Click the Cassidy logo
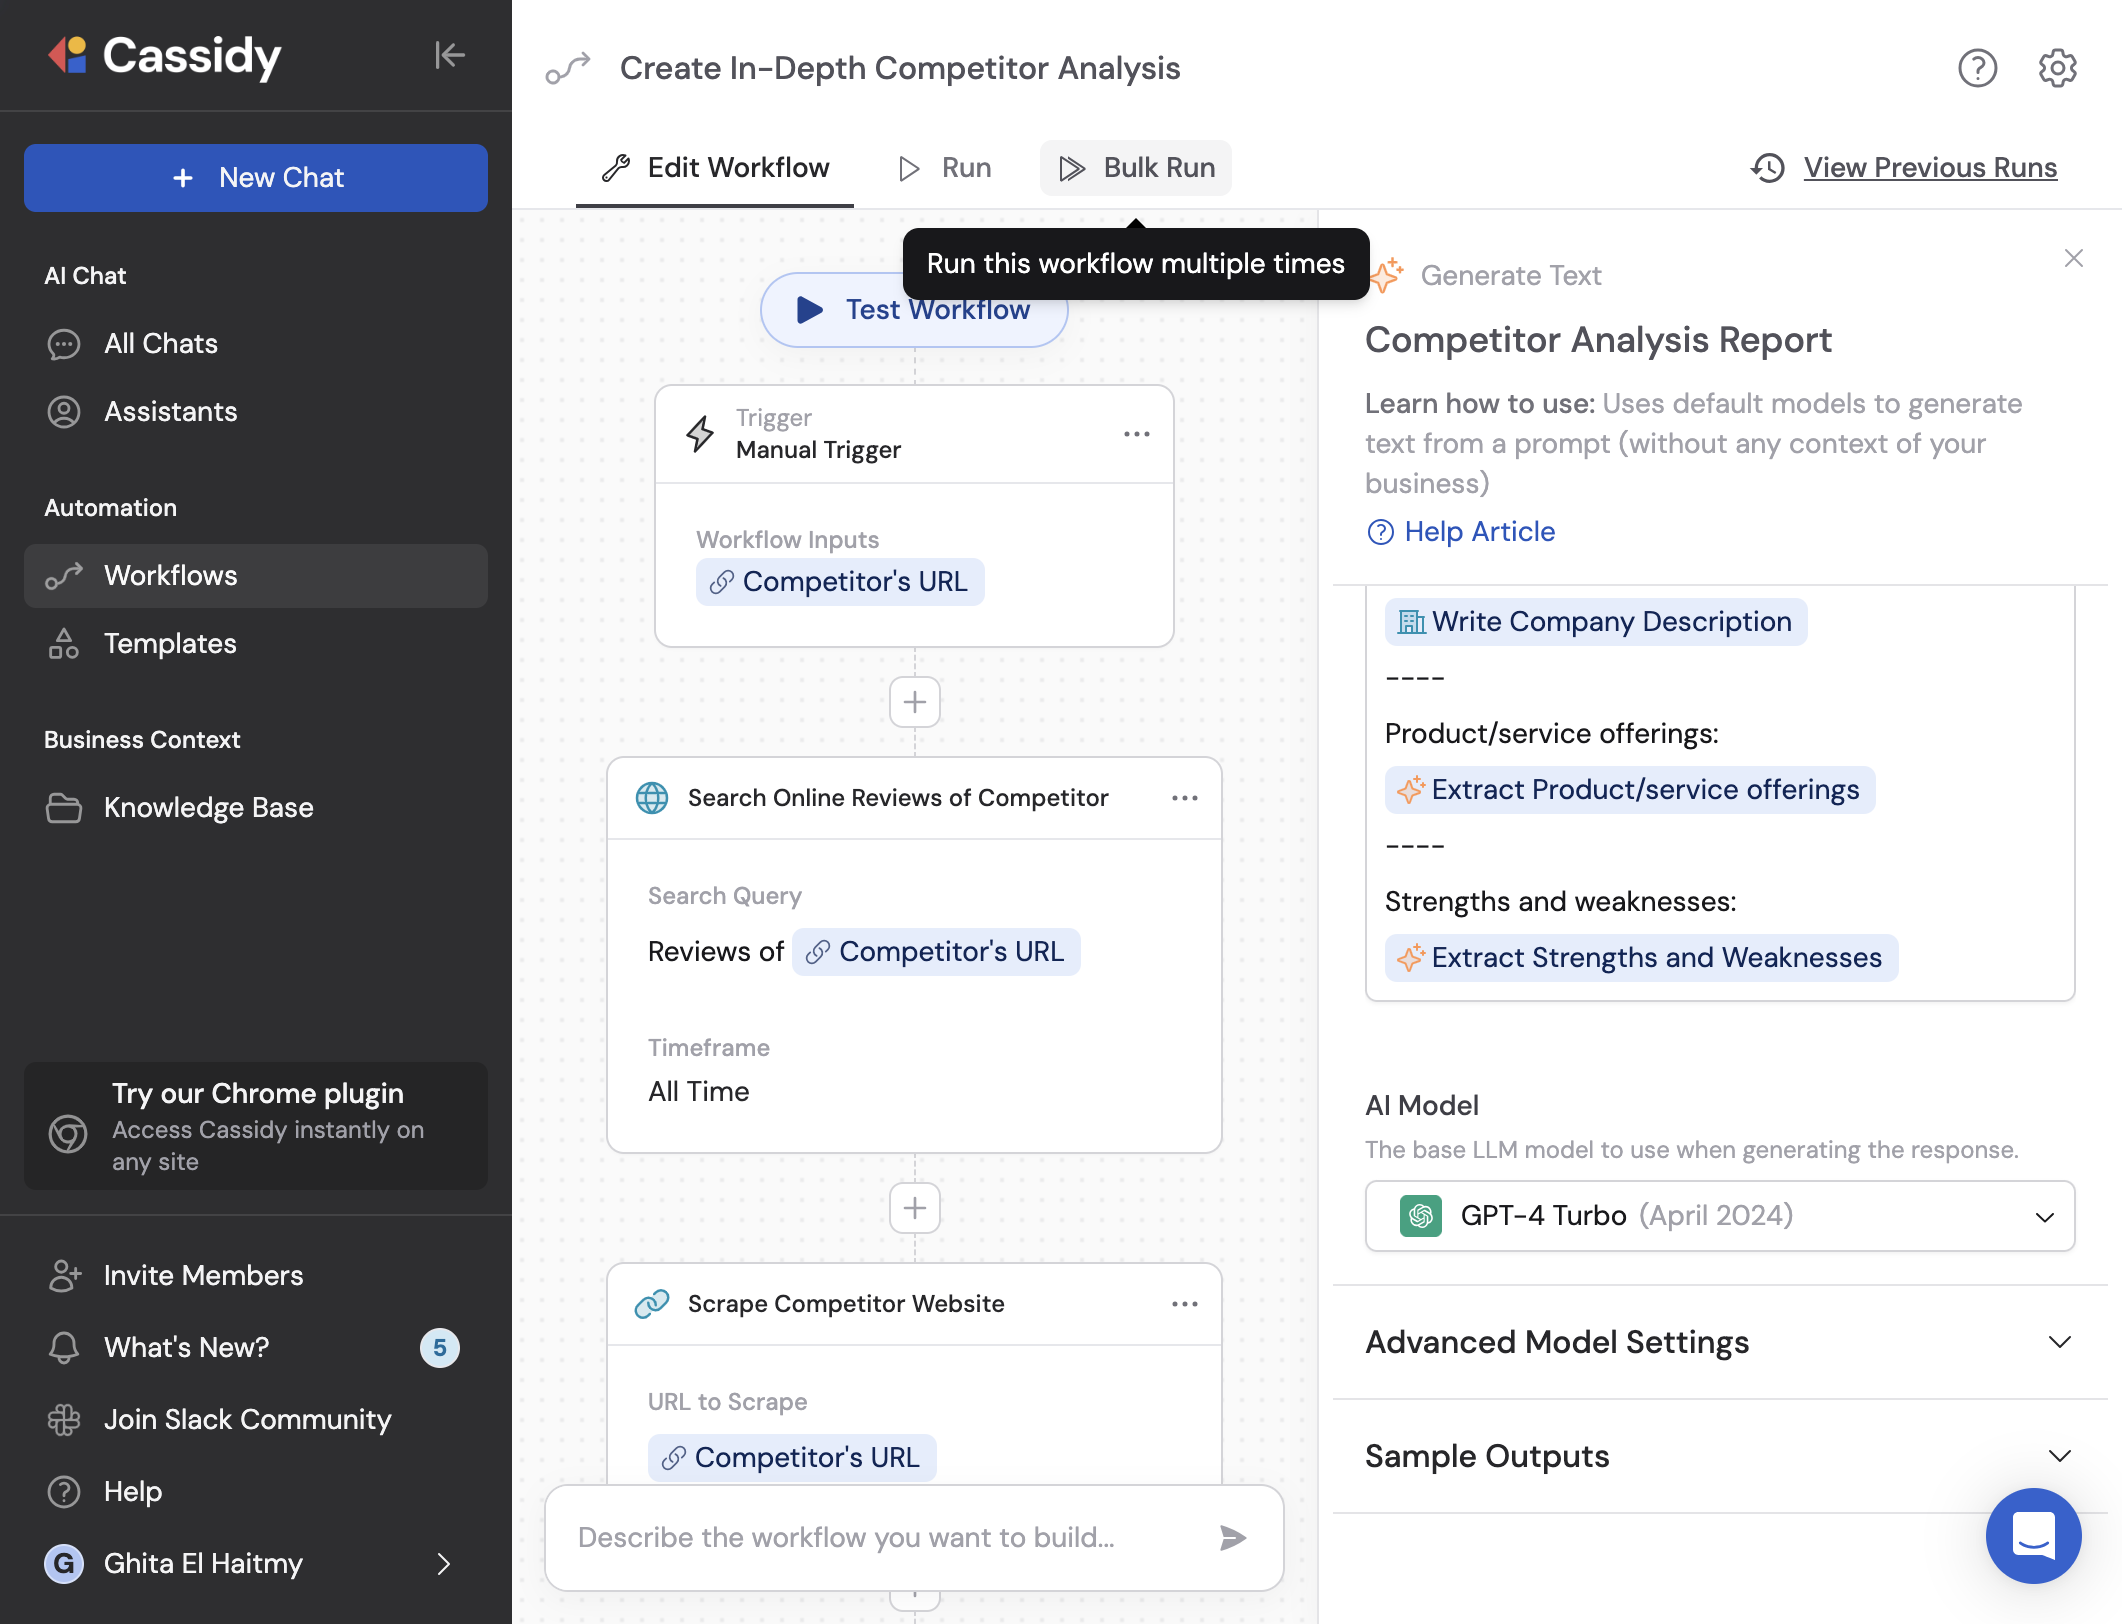 click(164, 55)
